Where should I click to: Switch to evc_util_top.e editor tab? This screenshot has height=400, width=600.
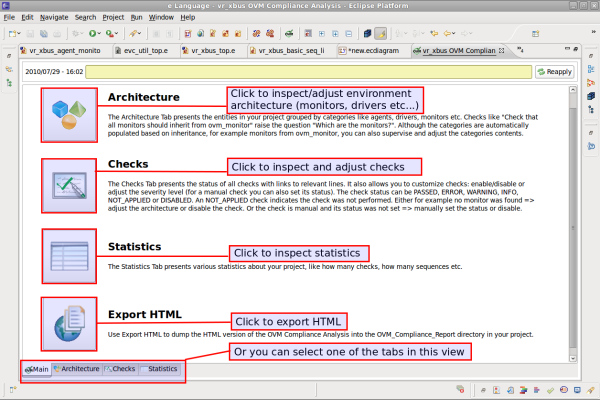click(x=145, y=51)
